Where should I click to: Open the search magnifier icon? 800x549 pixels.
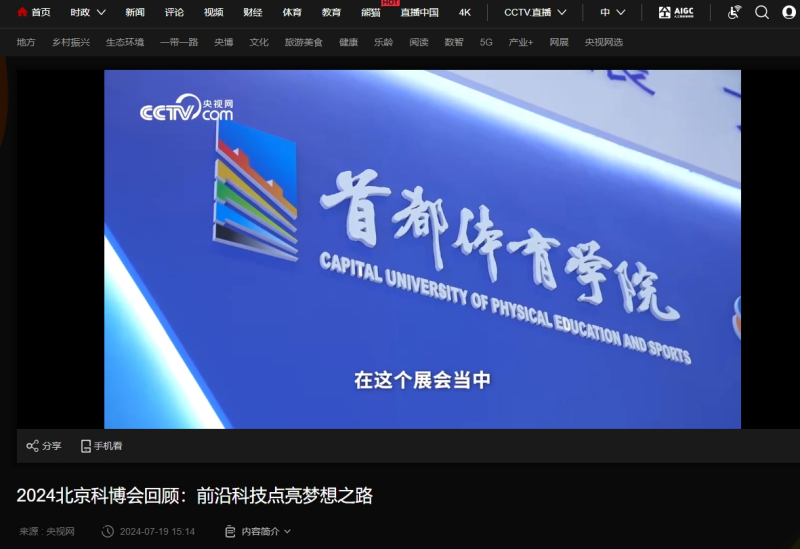coord(762,12)
